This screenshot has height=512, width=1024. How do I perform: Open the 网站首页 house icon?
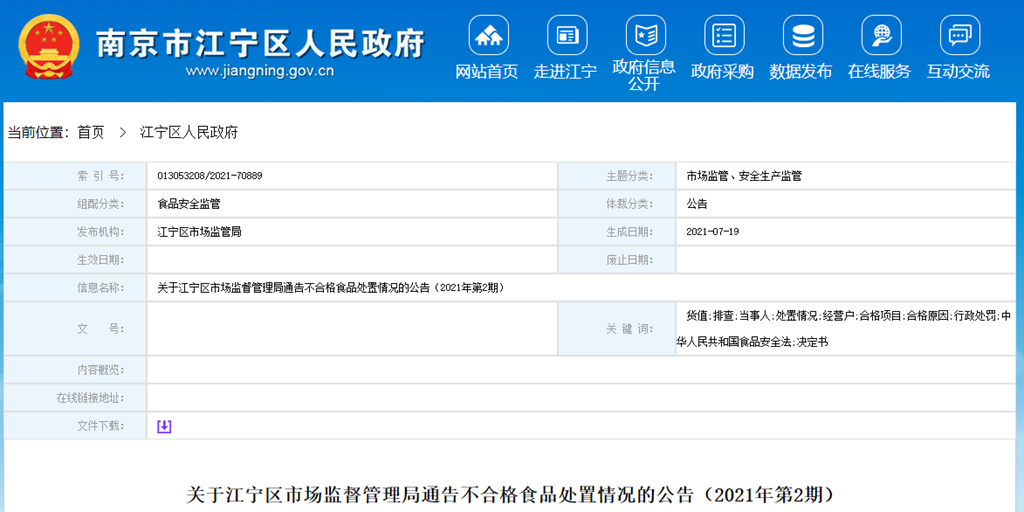tap(488, 35)
